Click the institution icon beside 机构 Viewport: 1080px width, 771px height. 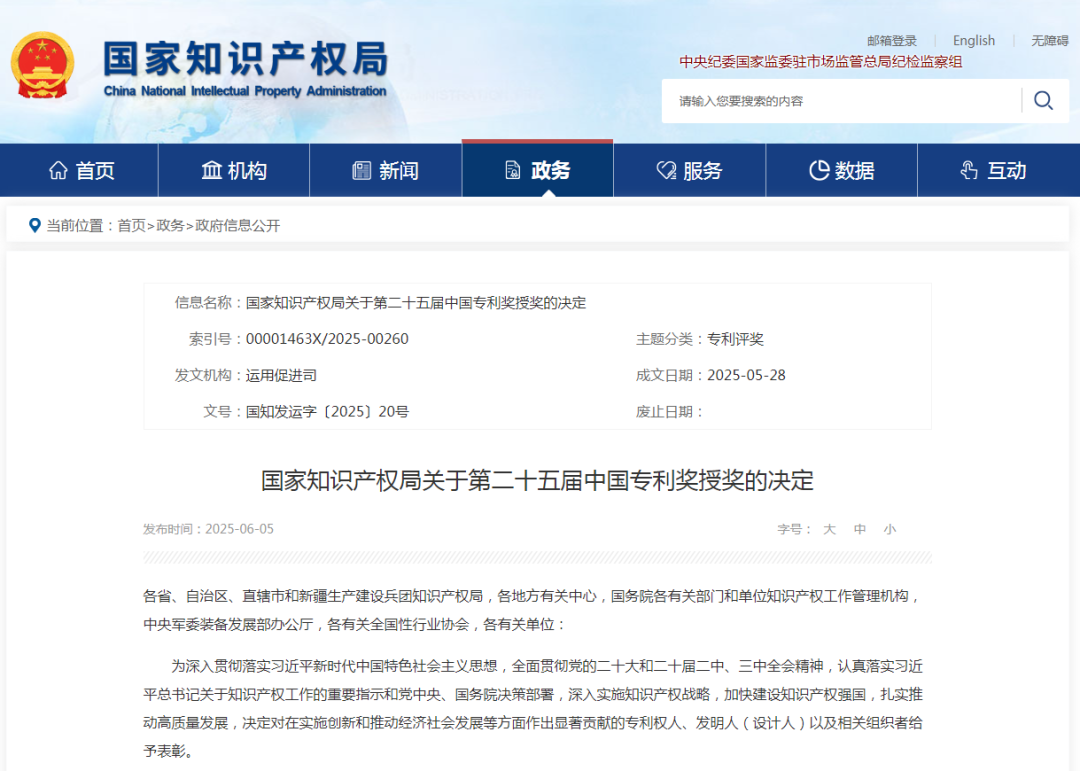click(x=211, y=171)
